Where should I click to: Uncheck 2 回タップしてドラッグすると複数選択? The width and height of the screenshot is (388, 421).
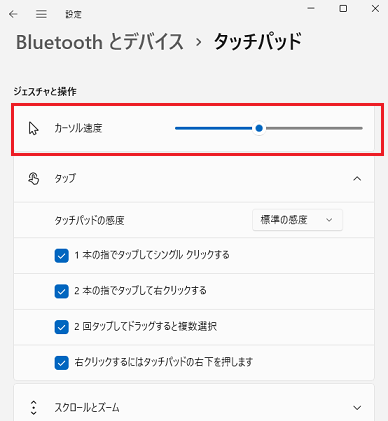pyautogui.click(x=61, y=327)
